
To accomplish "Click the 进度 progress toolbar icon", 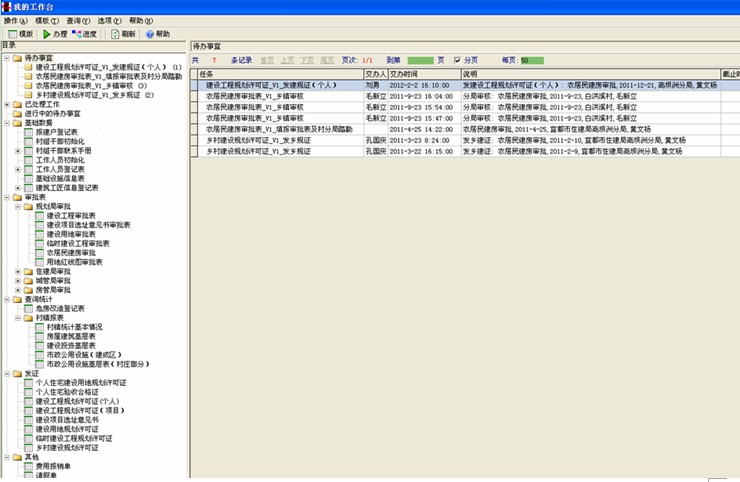I will pyautogui.click(x=76, y=34).
